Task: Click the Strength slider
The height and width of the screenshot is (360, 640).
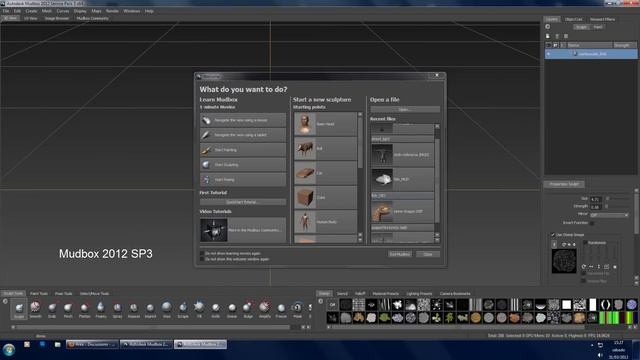Action: click(x=618, y=207)
